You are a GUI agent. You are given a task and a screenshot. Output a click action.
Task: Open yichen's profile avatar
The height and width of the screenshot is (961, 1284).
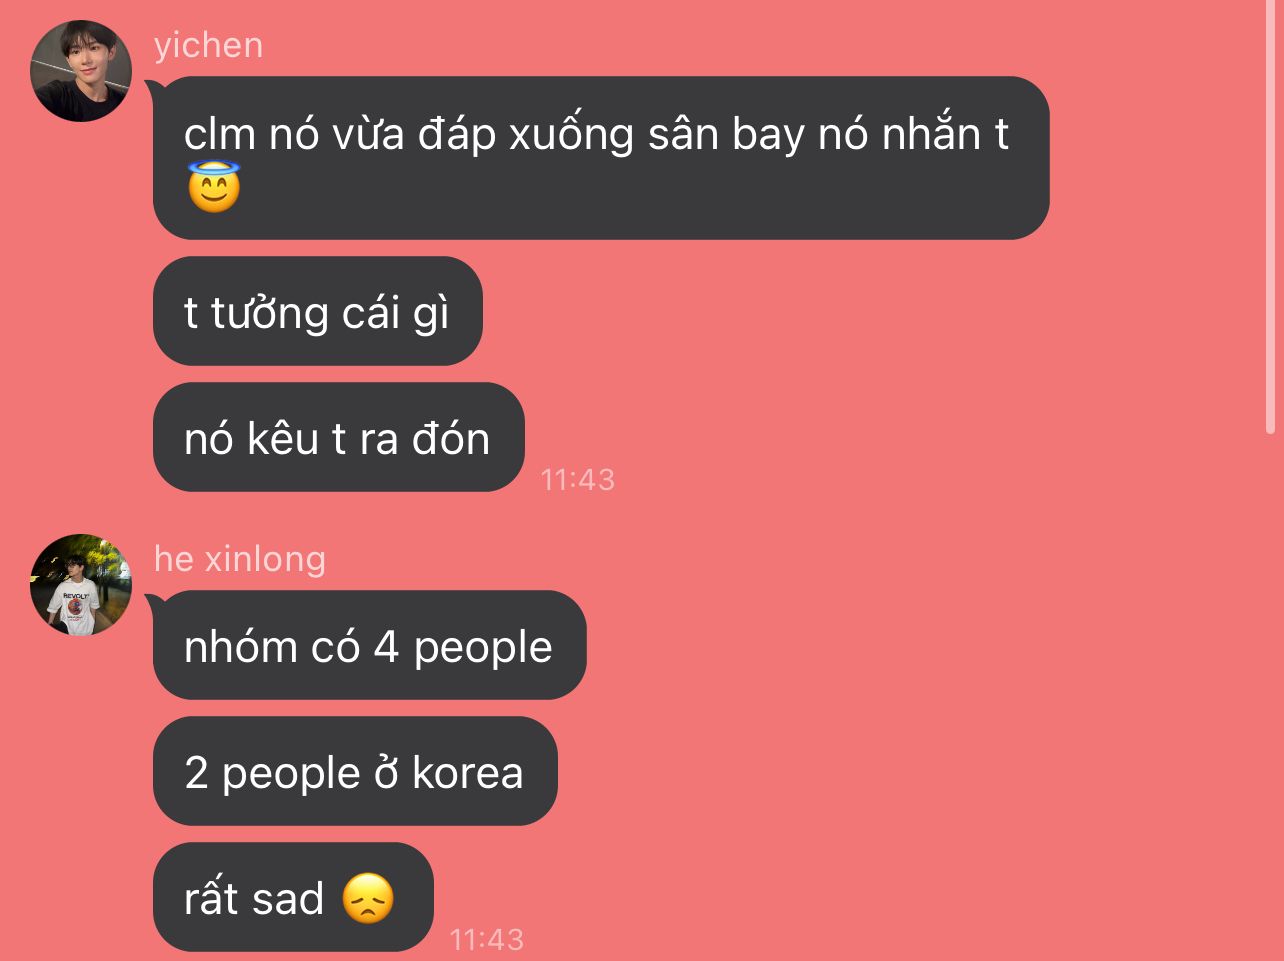[82, 71]
